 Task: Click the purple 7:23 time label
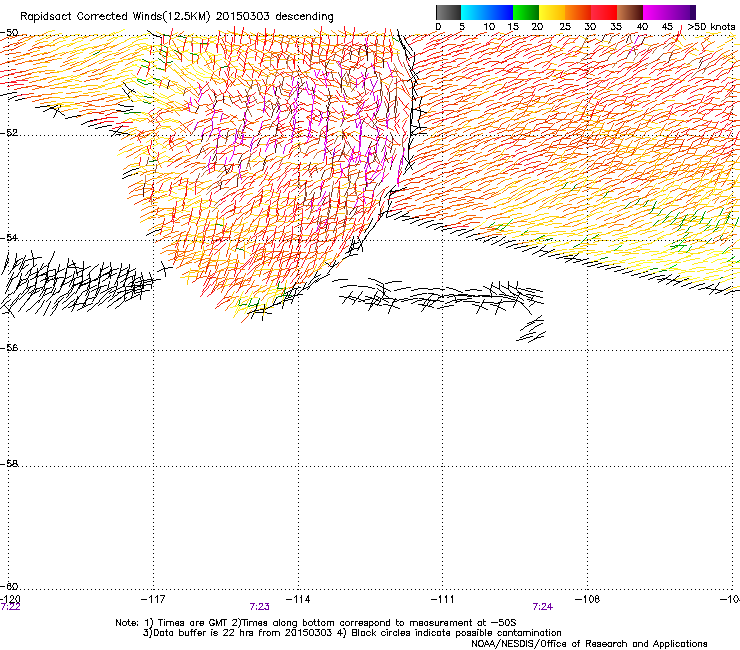(x=260, y=607)
